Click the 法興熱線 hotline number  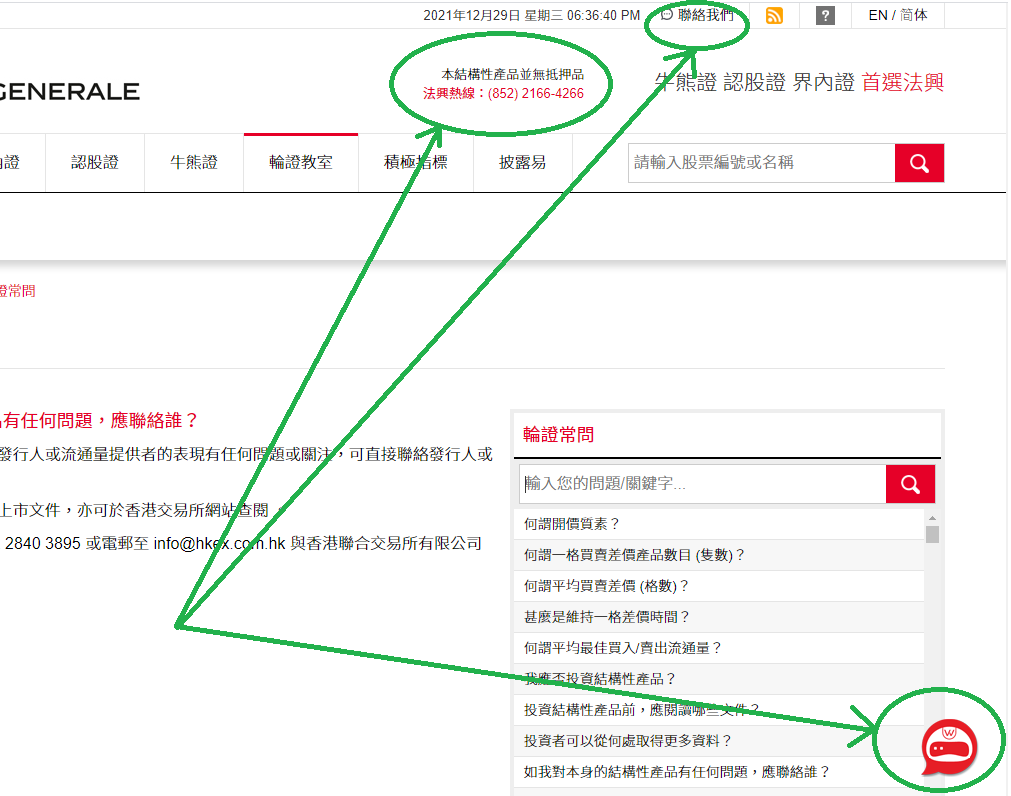536,93
